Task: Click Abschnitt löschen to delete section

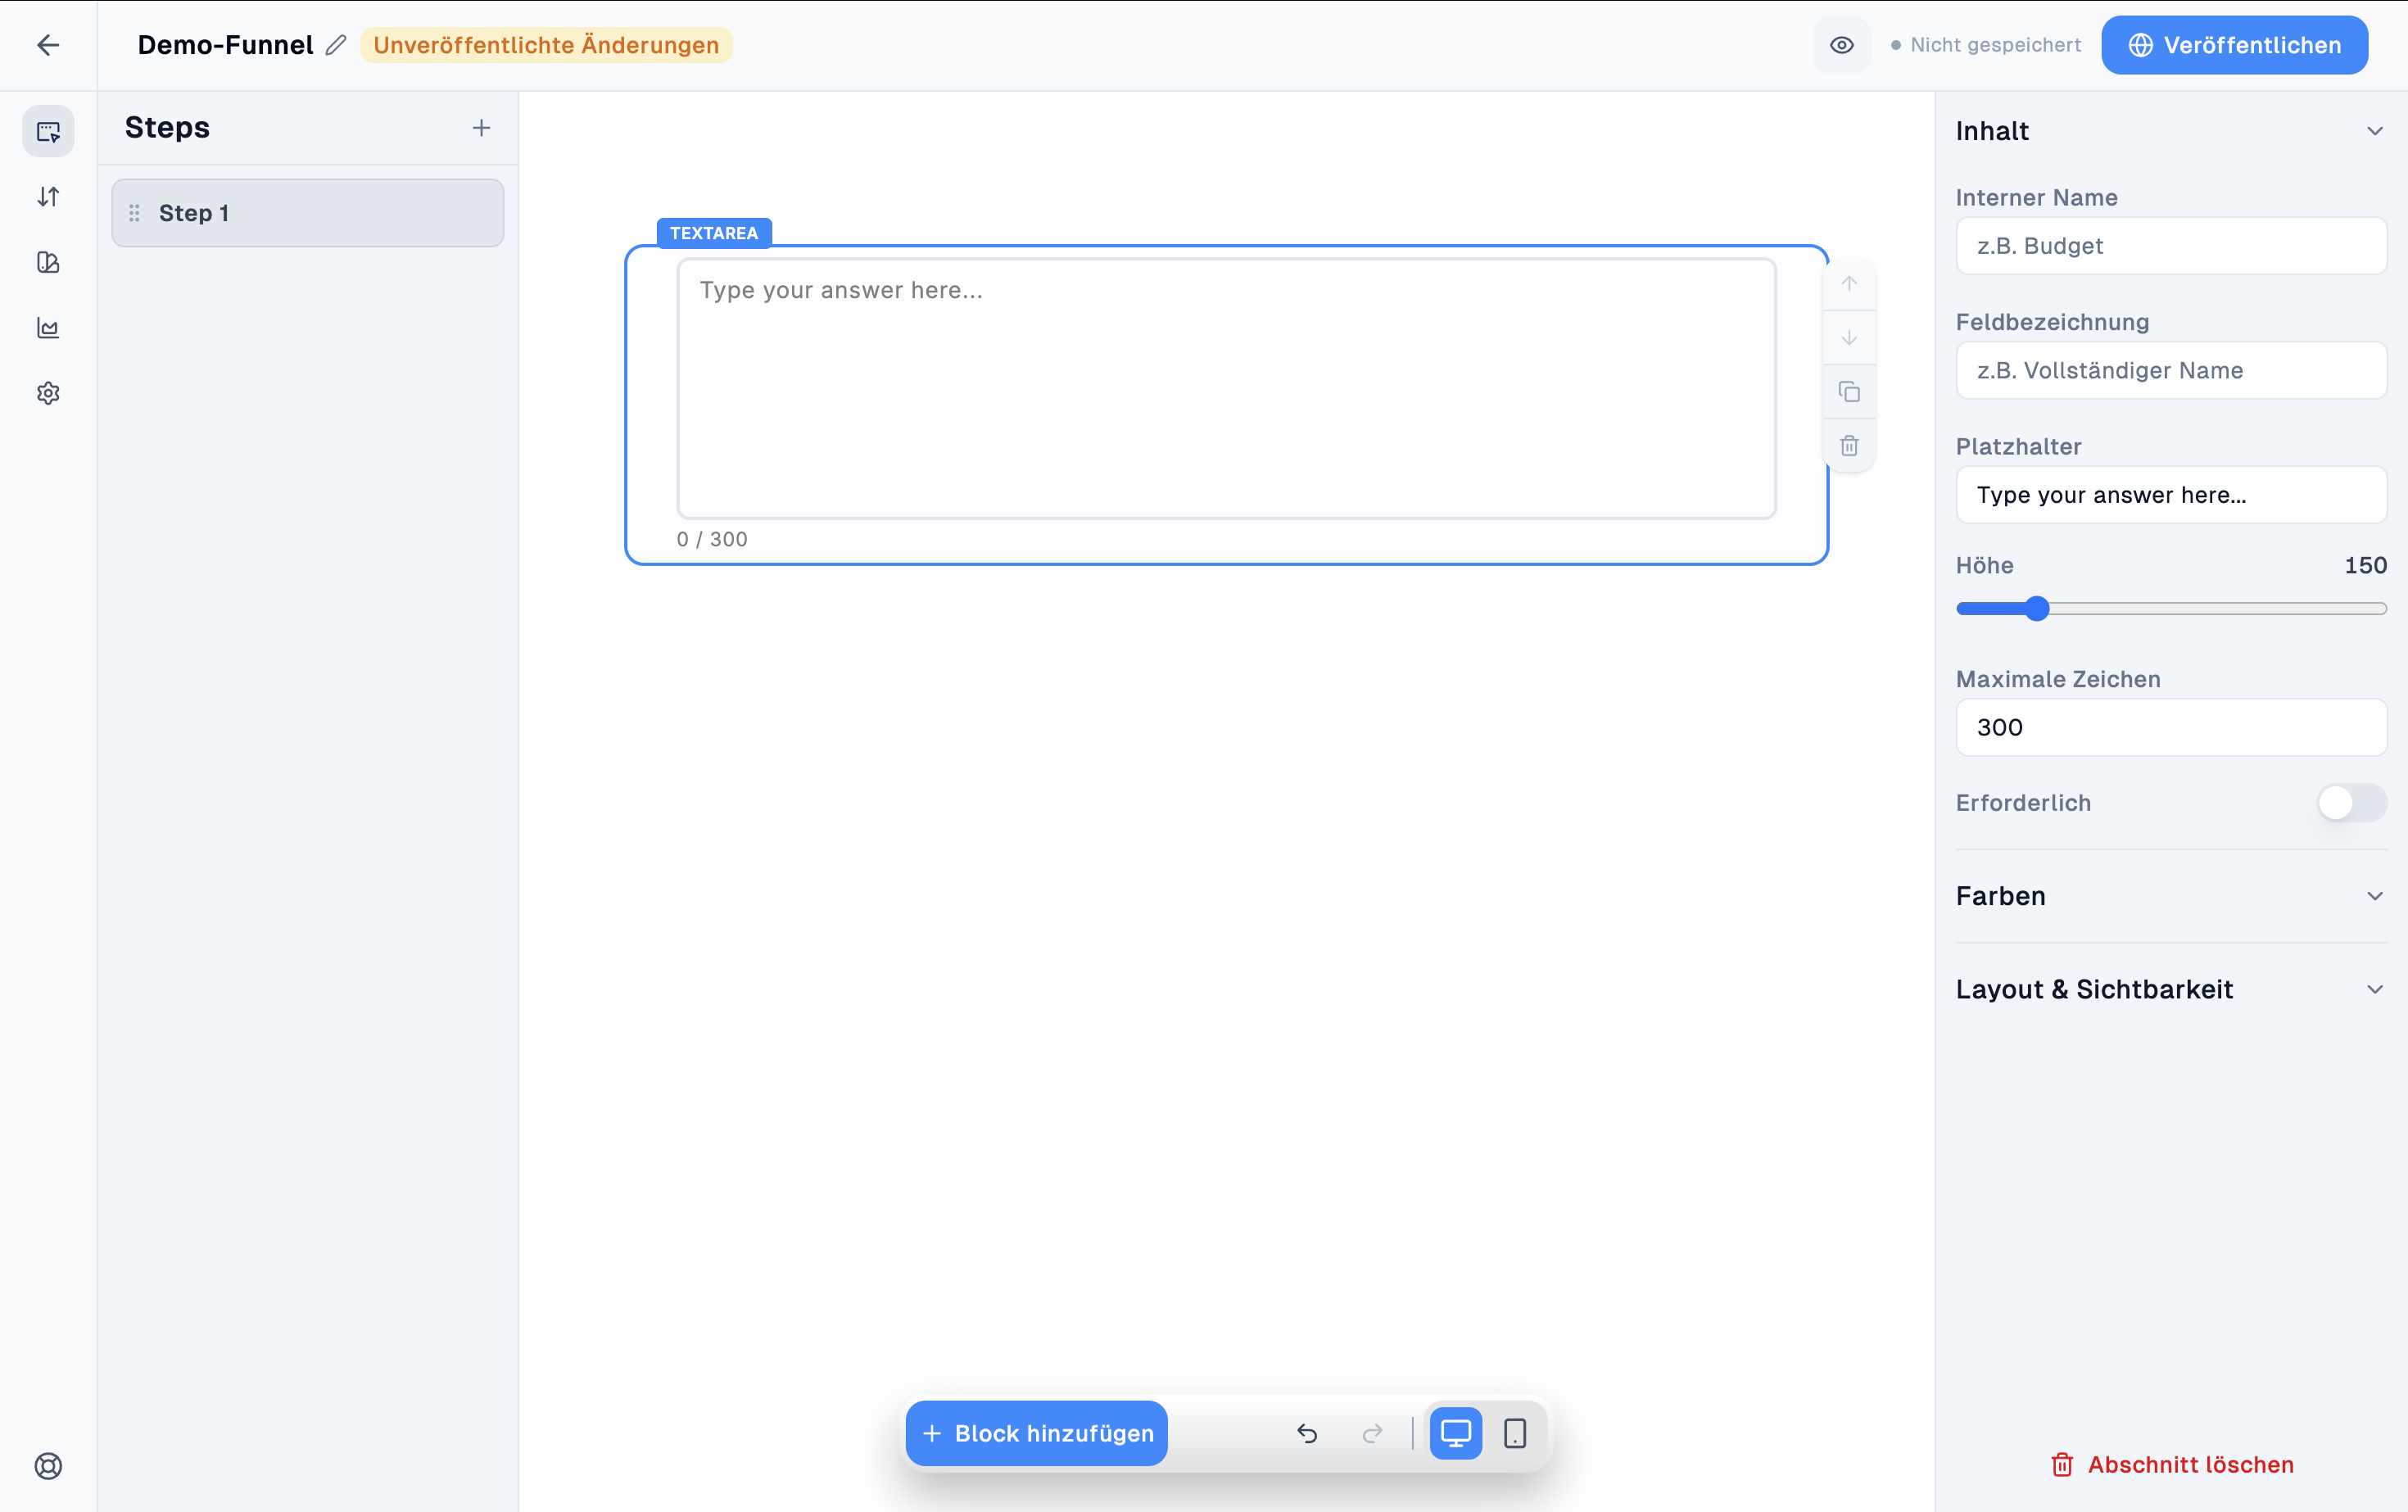Action: coord(2171,1465)
